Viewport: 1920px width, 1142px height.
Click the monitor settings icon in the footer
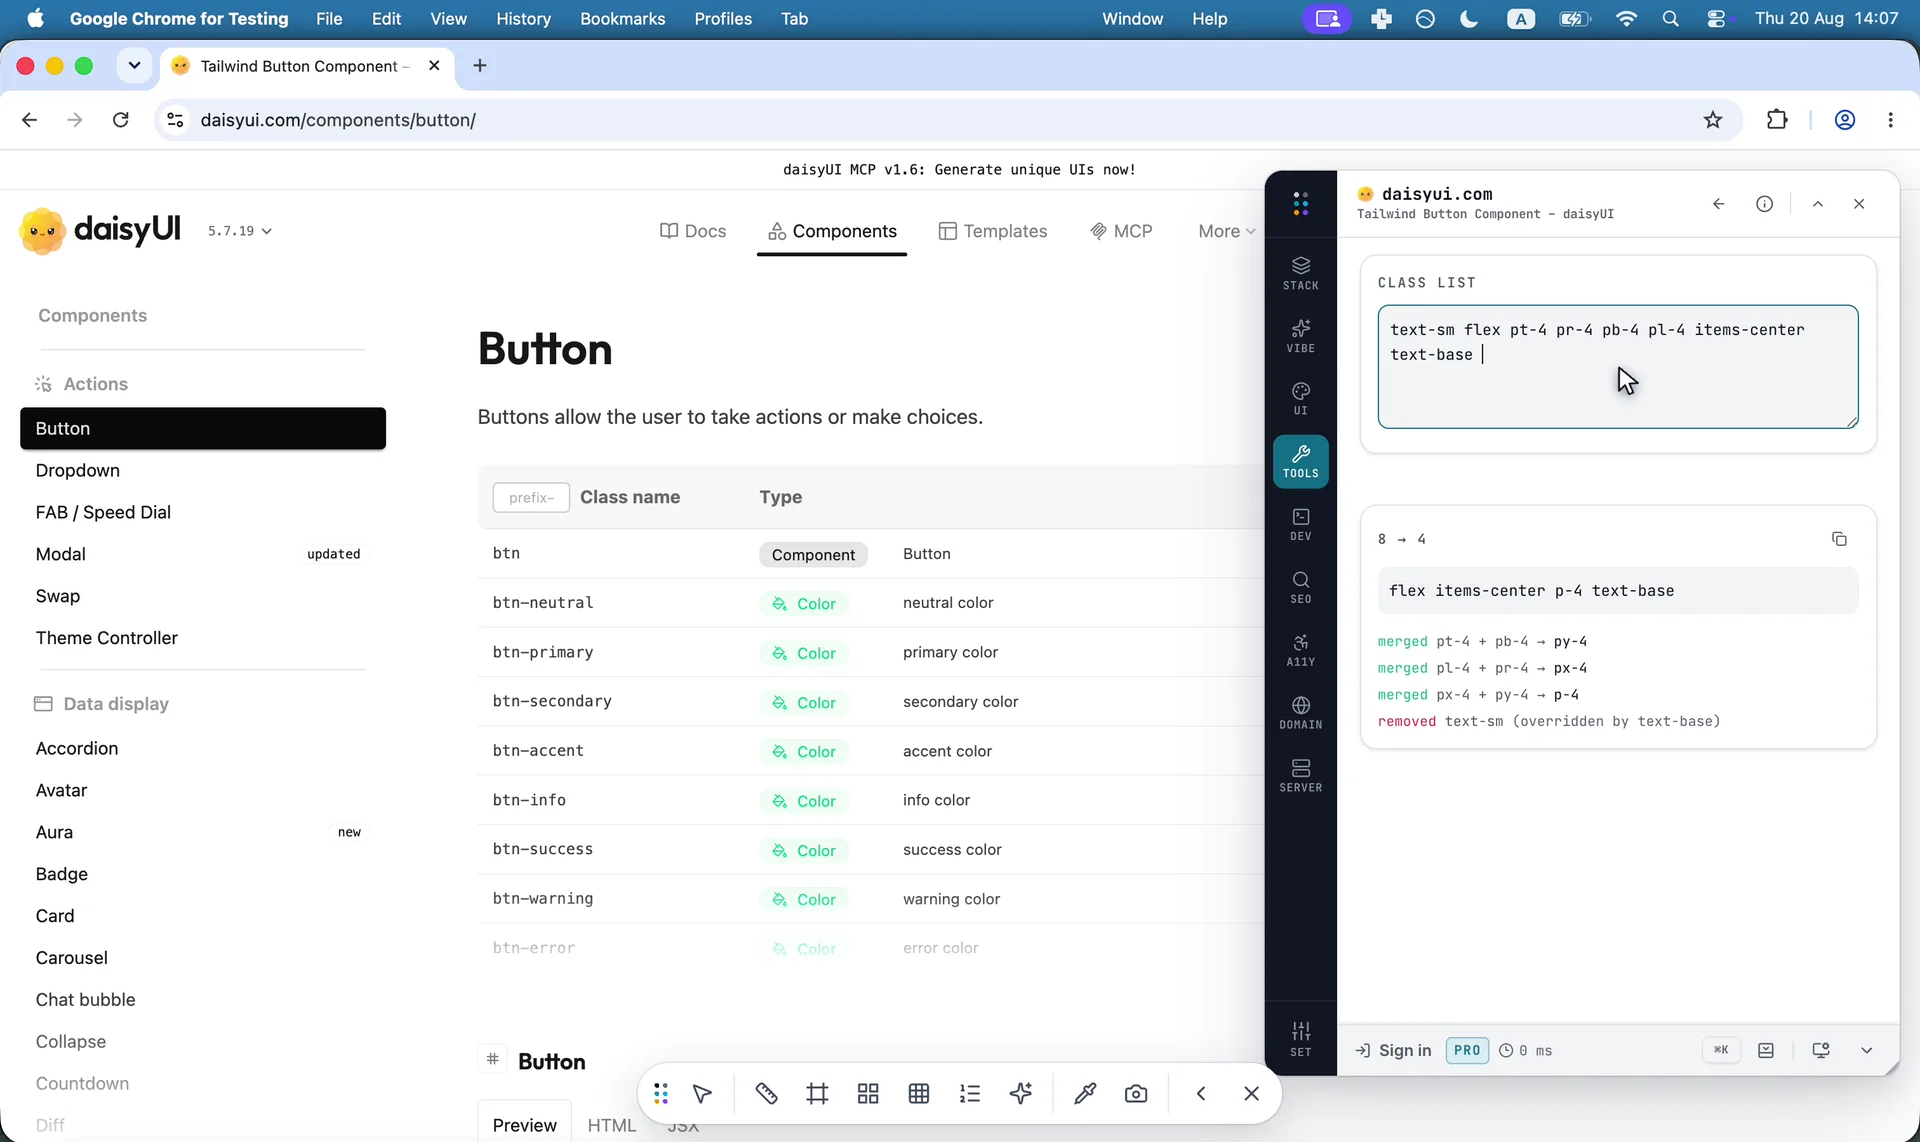[x=1821, y=1050]
